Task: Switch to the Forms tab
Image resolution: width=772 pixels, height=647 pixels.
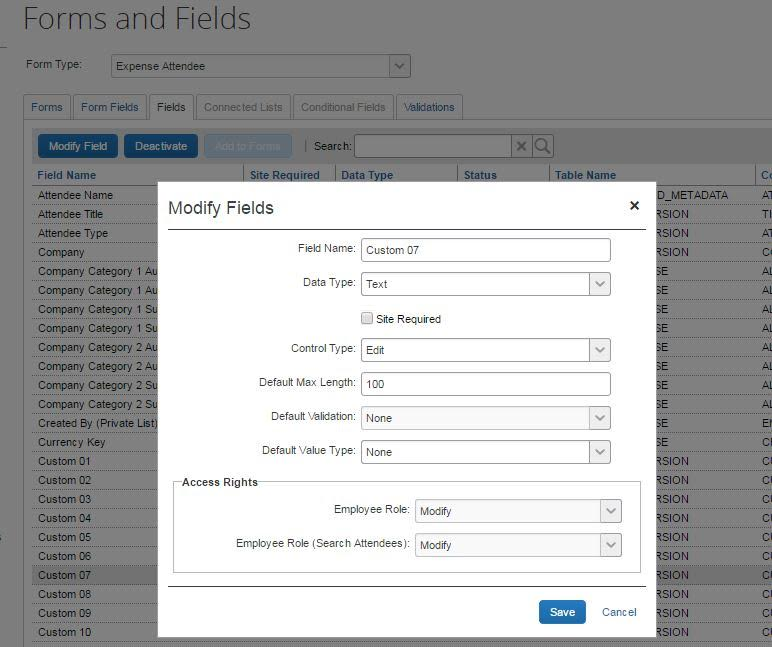Action: point(47,107)
